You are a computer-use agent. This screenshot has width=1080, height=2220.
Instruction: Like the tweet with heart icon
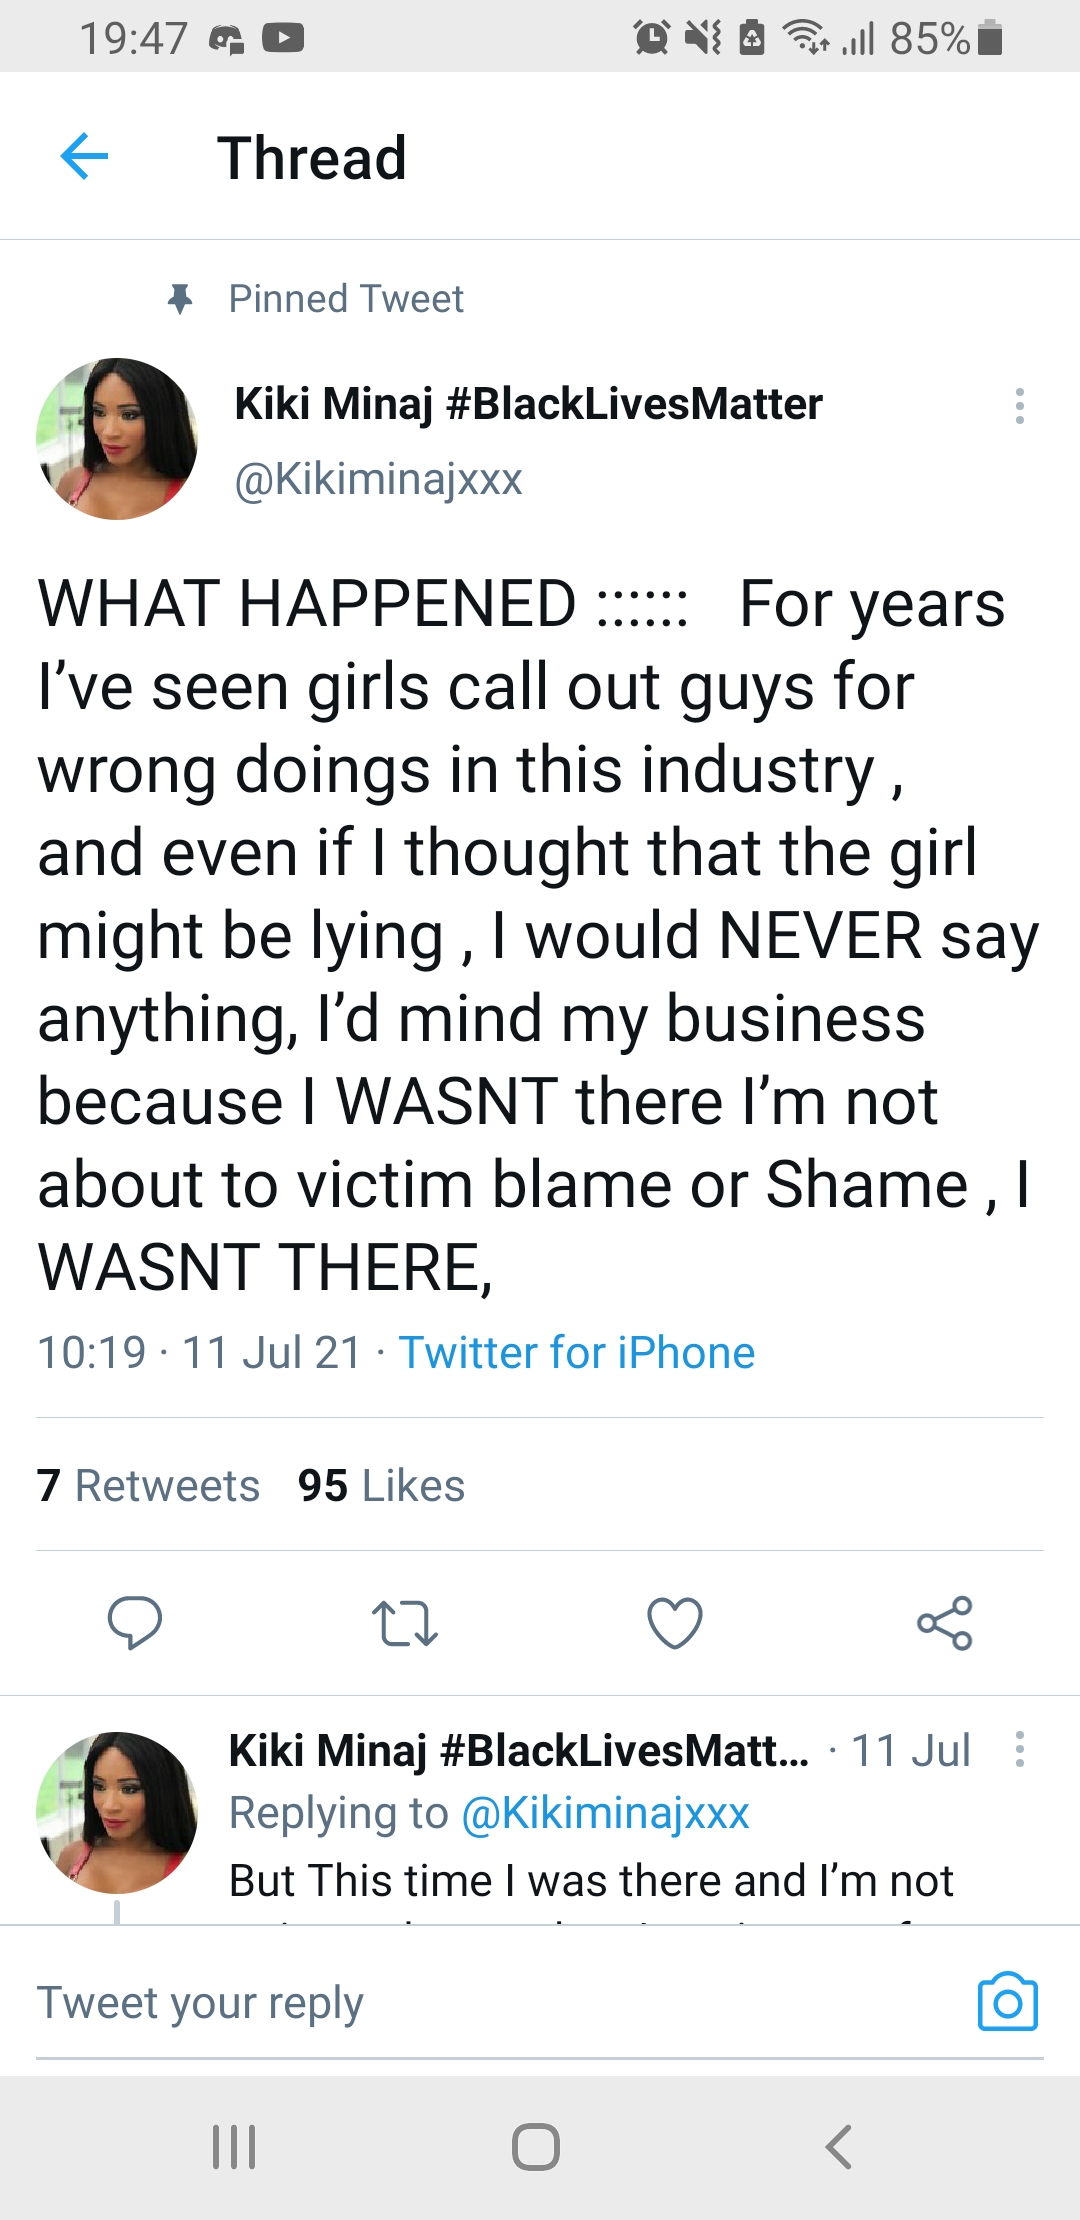(x=675, y=1622)
